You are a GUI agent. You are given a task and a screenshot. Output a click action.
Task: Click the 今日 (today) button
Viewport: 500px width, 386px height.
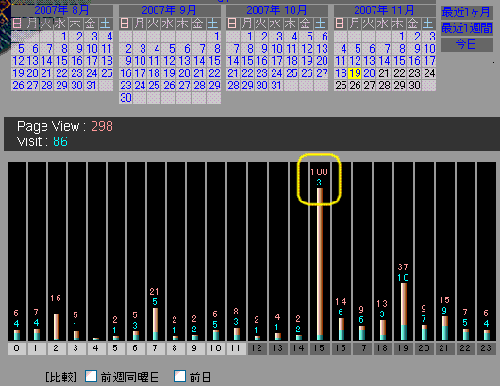coord(467,44)
